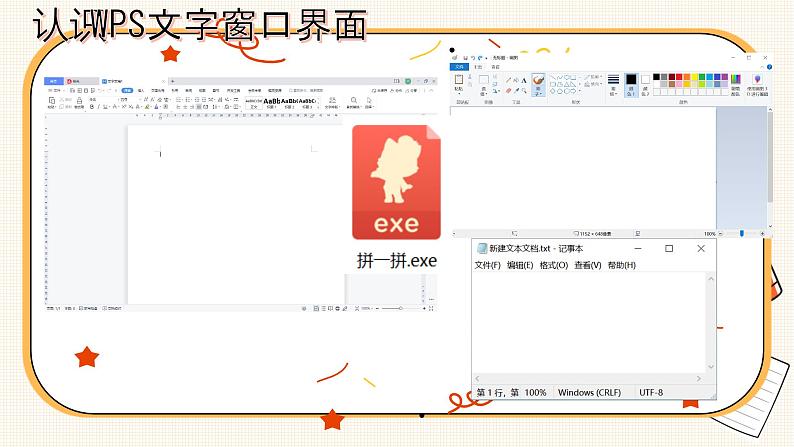Viewport: 794px width, 447px height.
Task: Select the Color picker eyedropper in Paint
Action: 516,91
